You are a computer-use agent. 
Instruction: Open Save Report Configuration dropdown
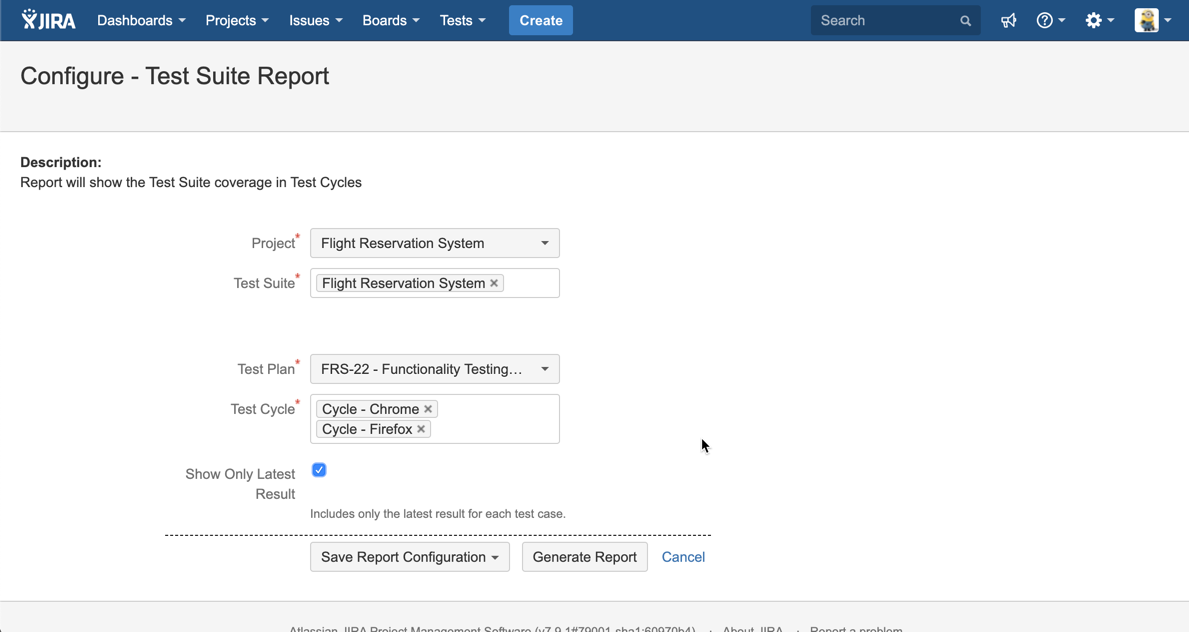pos(409,557)
